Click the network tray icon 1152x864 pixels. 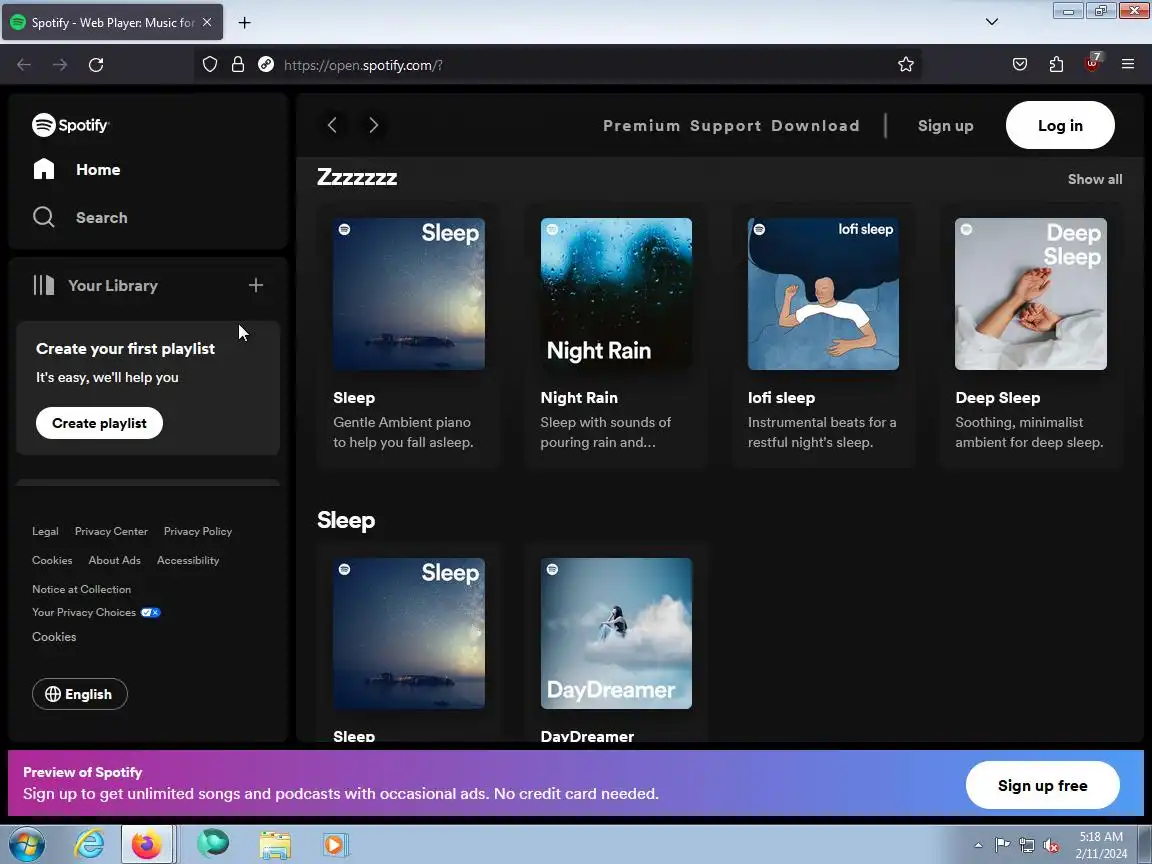click(x=1026, y=846)
